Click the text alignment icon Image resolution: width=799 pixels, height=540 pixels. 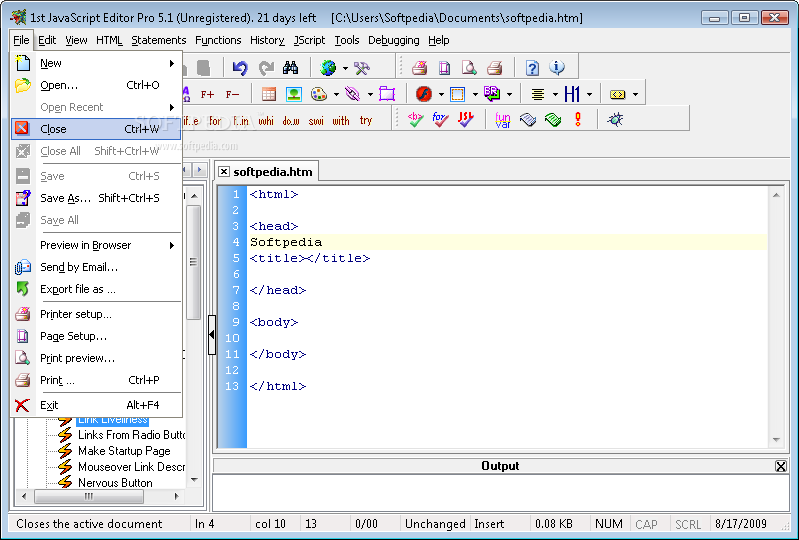[538, 94]
